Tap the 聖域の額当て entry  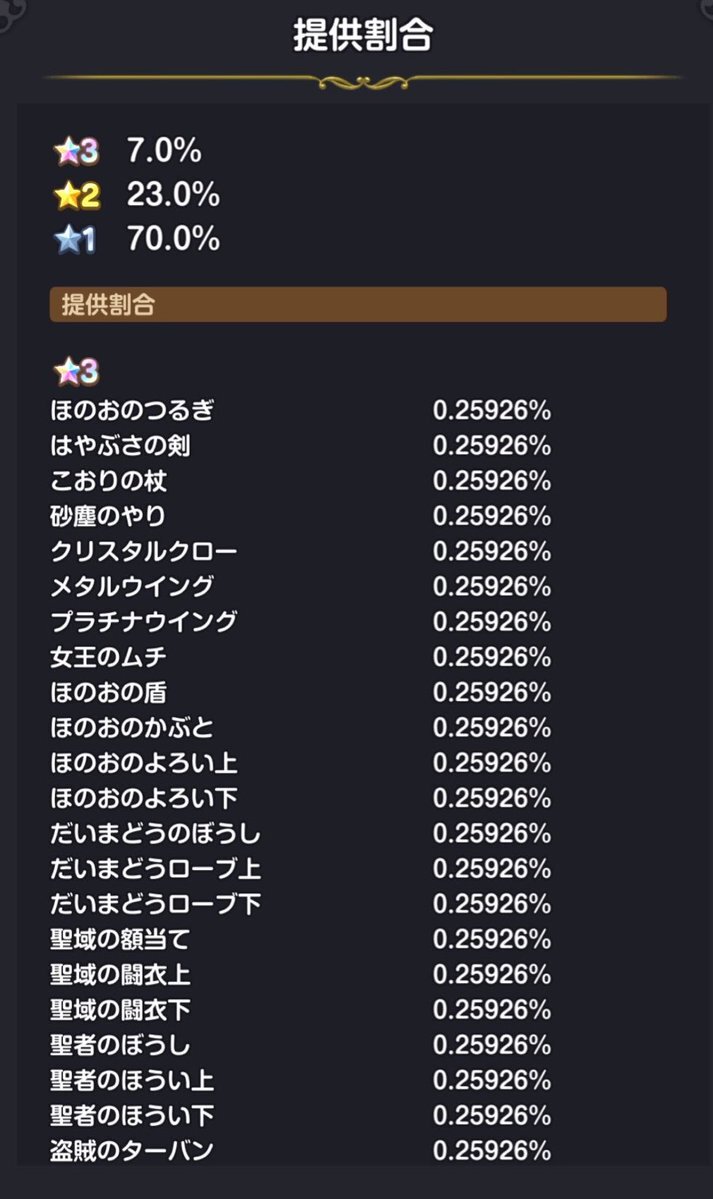[x=120, y=939]
